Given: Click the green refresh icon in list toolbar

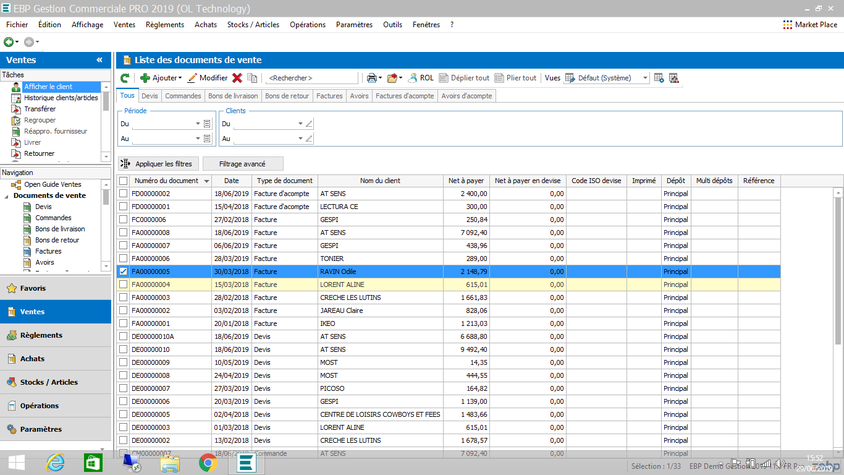Looking at the screenshot, I should (125, 78).
